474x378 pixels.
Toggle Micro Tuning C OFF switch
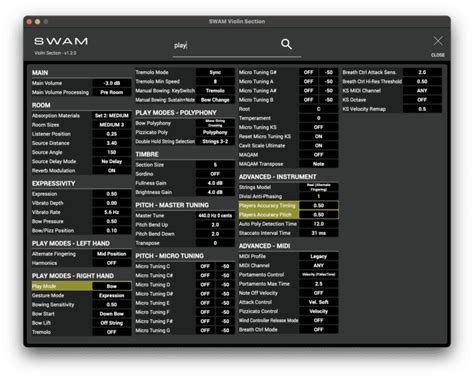205,266
